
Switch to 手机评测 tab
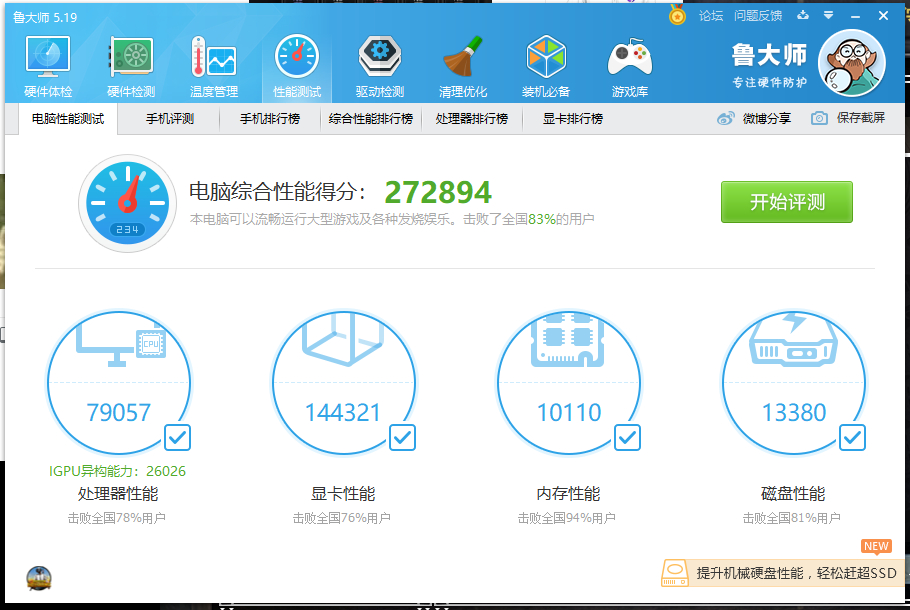point(169,119)
